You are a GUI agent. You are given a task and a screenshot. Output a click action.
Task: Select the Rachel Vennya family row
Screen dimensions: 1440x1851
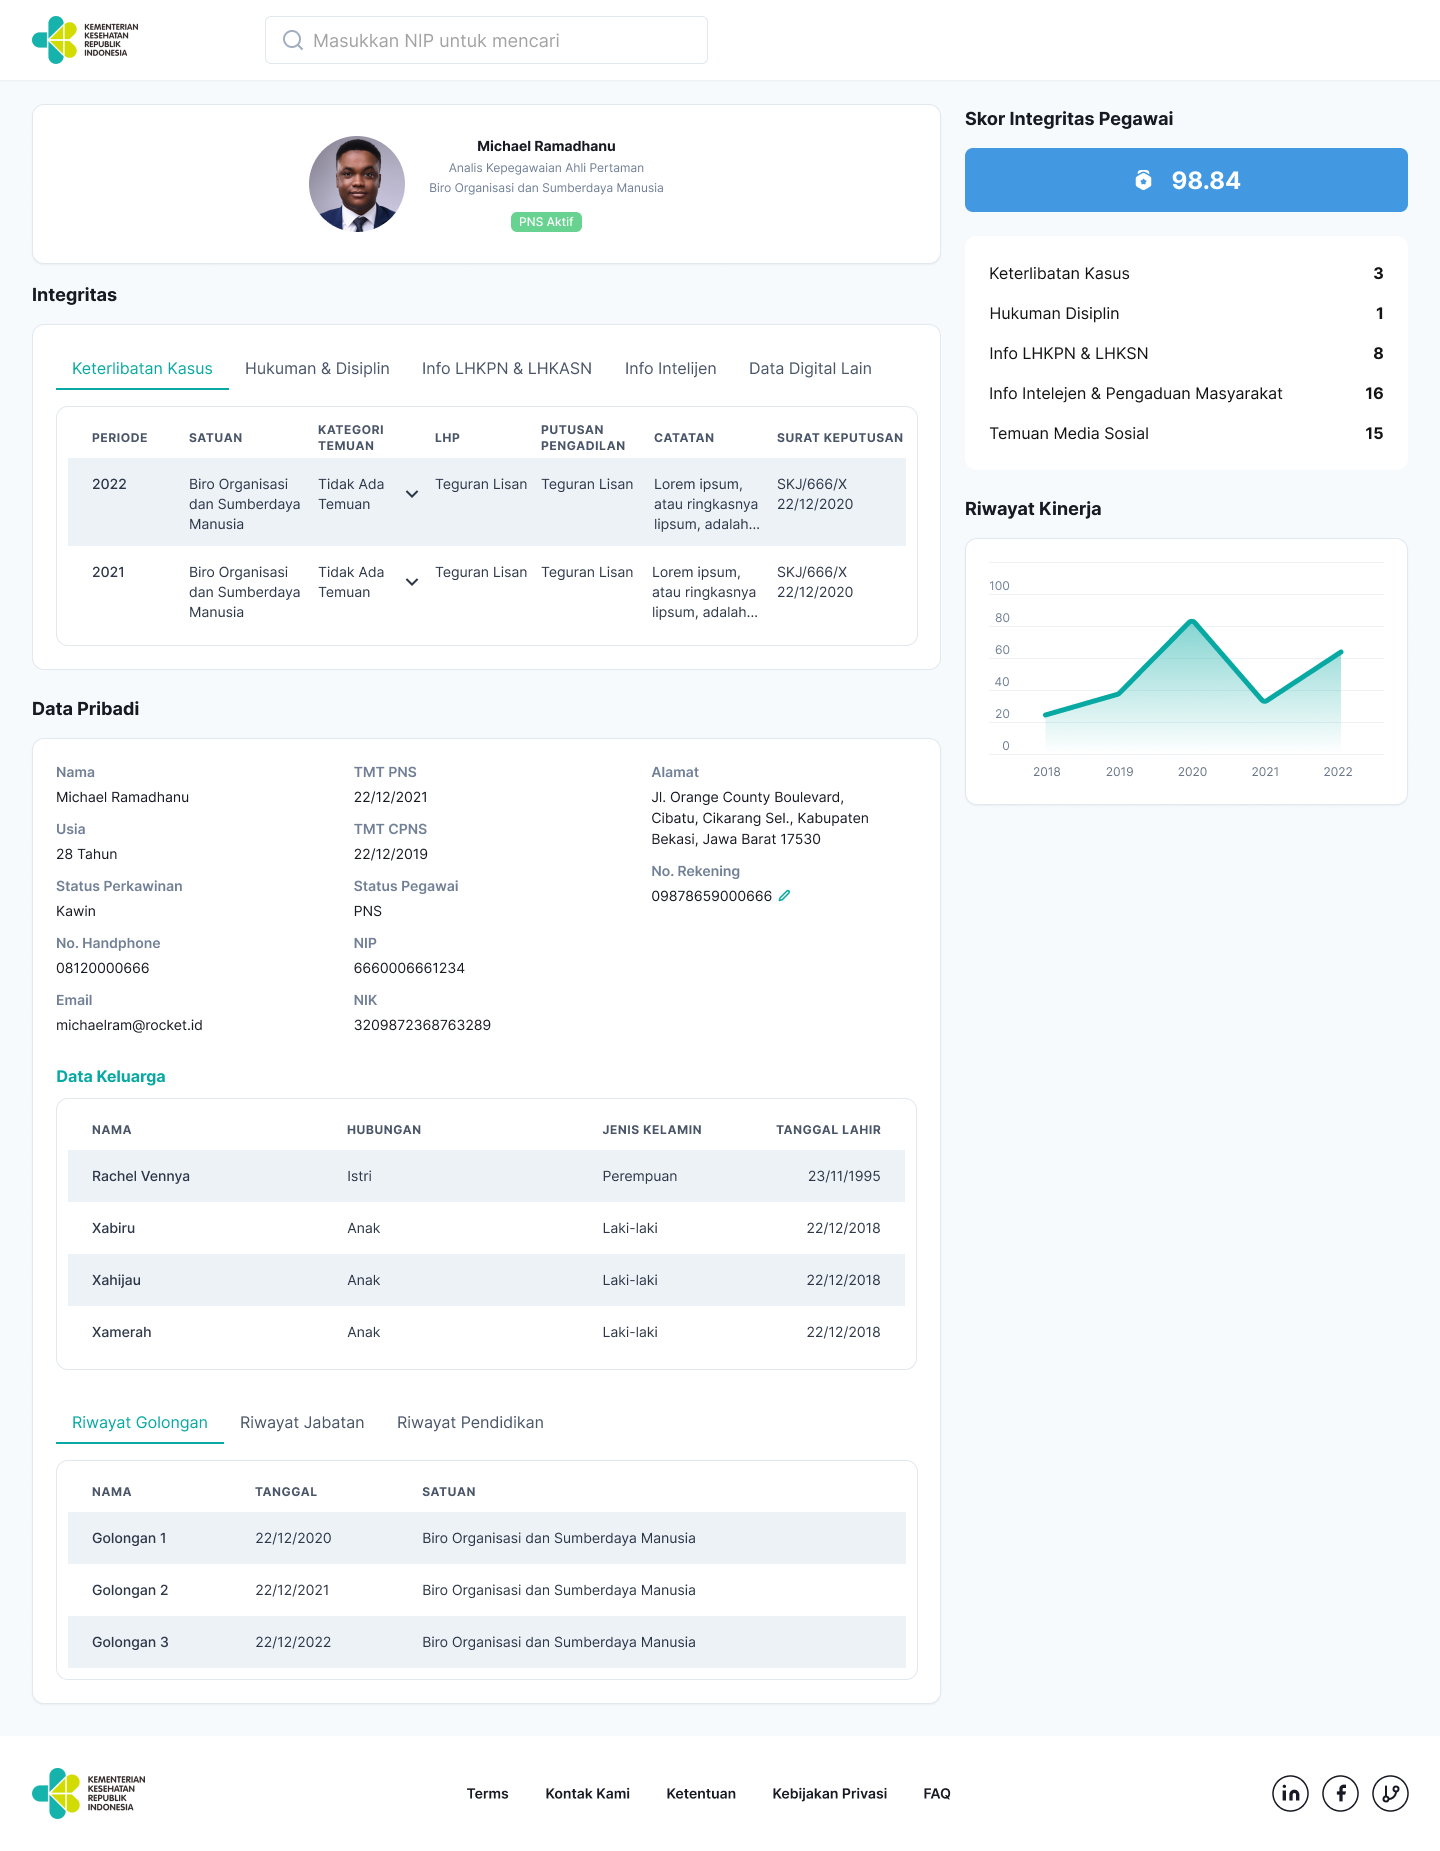pos(486,1176)
